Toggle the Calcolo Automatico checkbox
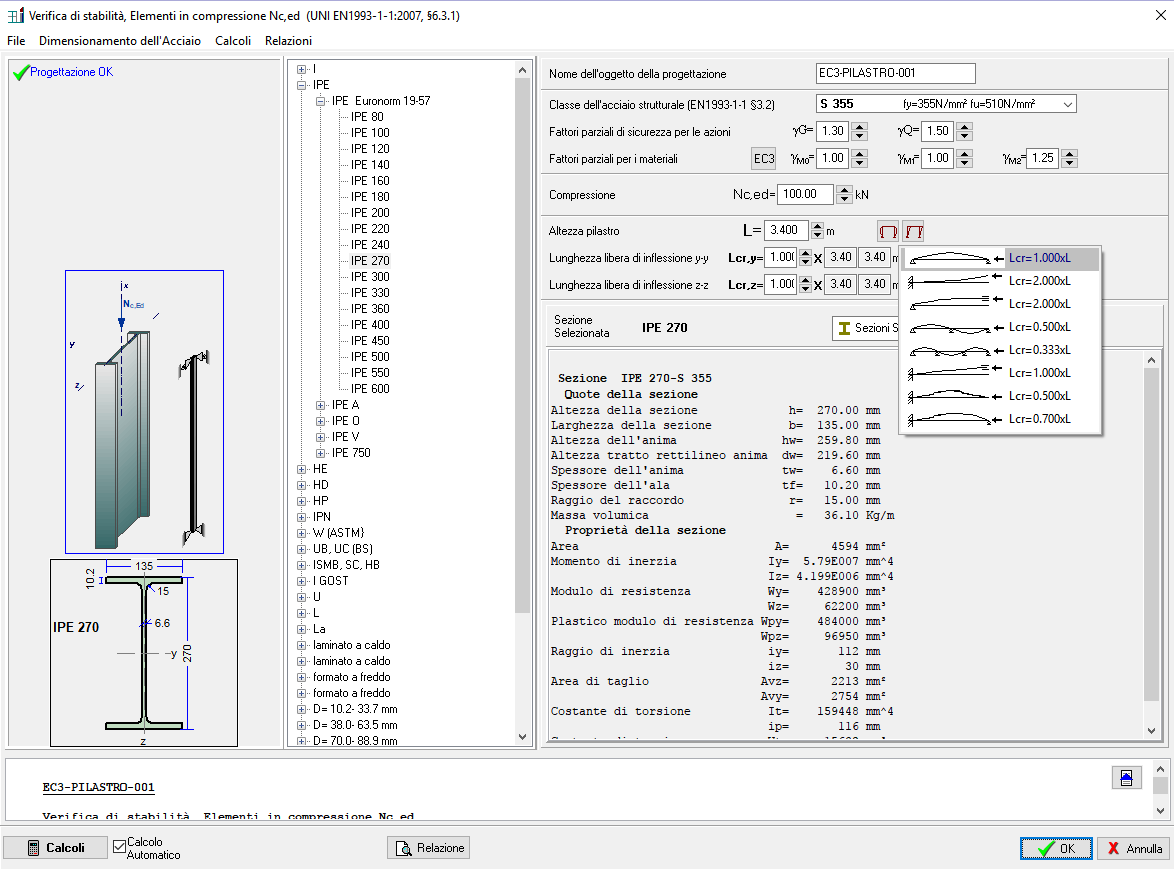 pos(120,848)
